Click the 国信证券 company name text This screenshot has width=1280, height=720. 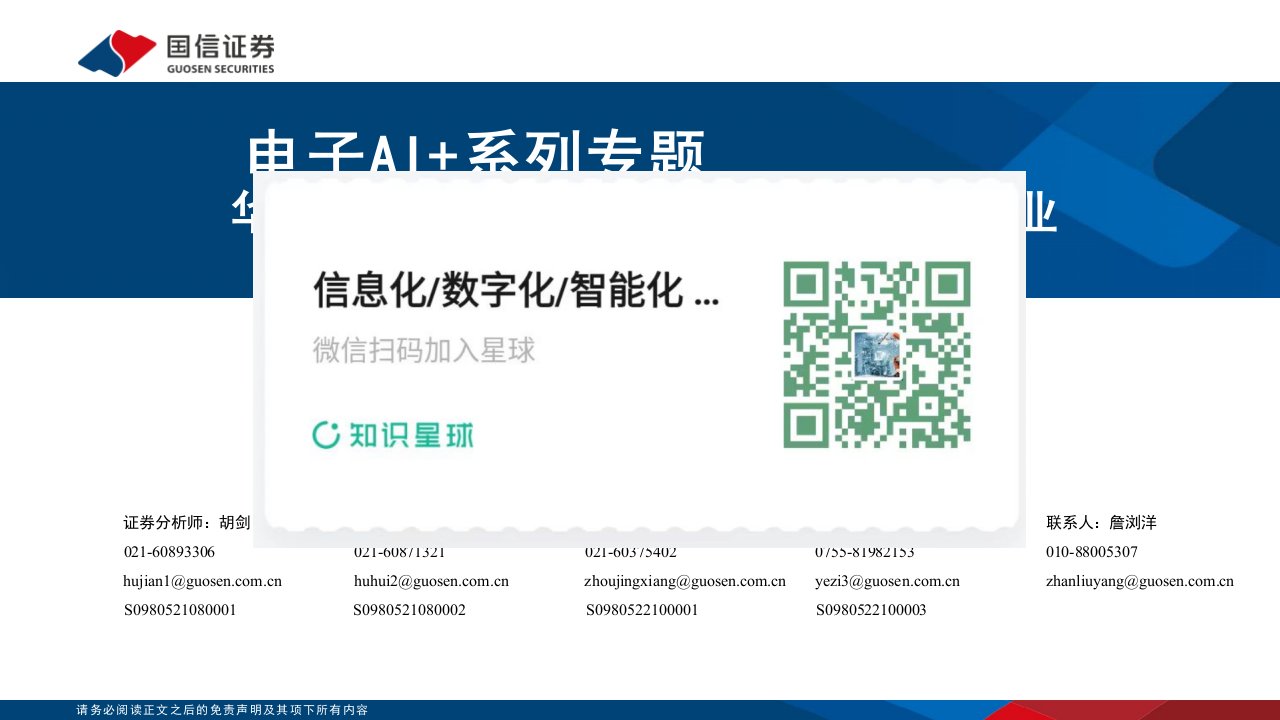pyautogui.click(x=220, y=47)
